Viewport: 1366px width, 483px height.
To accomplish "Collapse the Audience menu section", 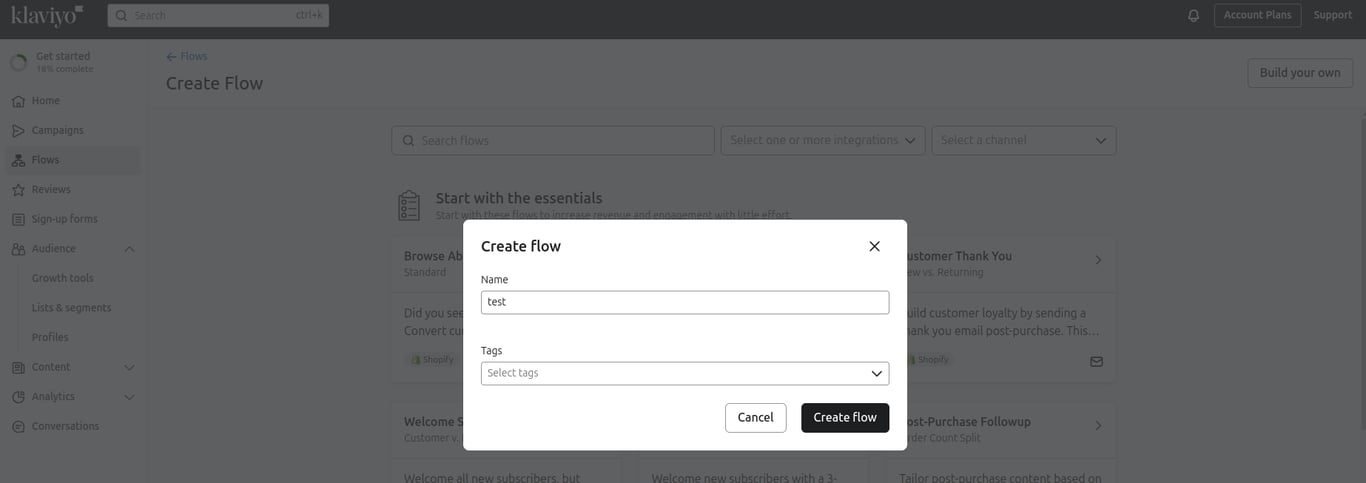I will (129, 249).
